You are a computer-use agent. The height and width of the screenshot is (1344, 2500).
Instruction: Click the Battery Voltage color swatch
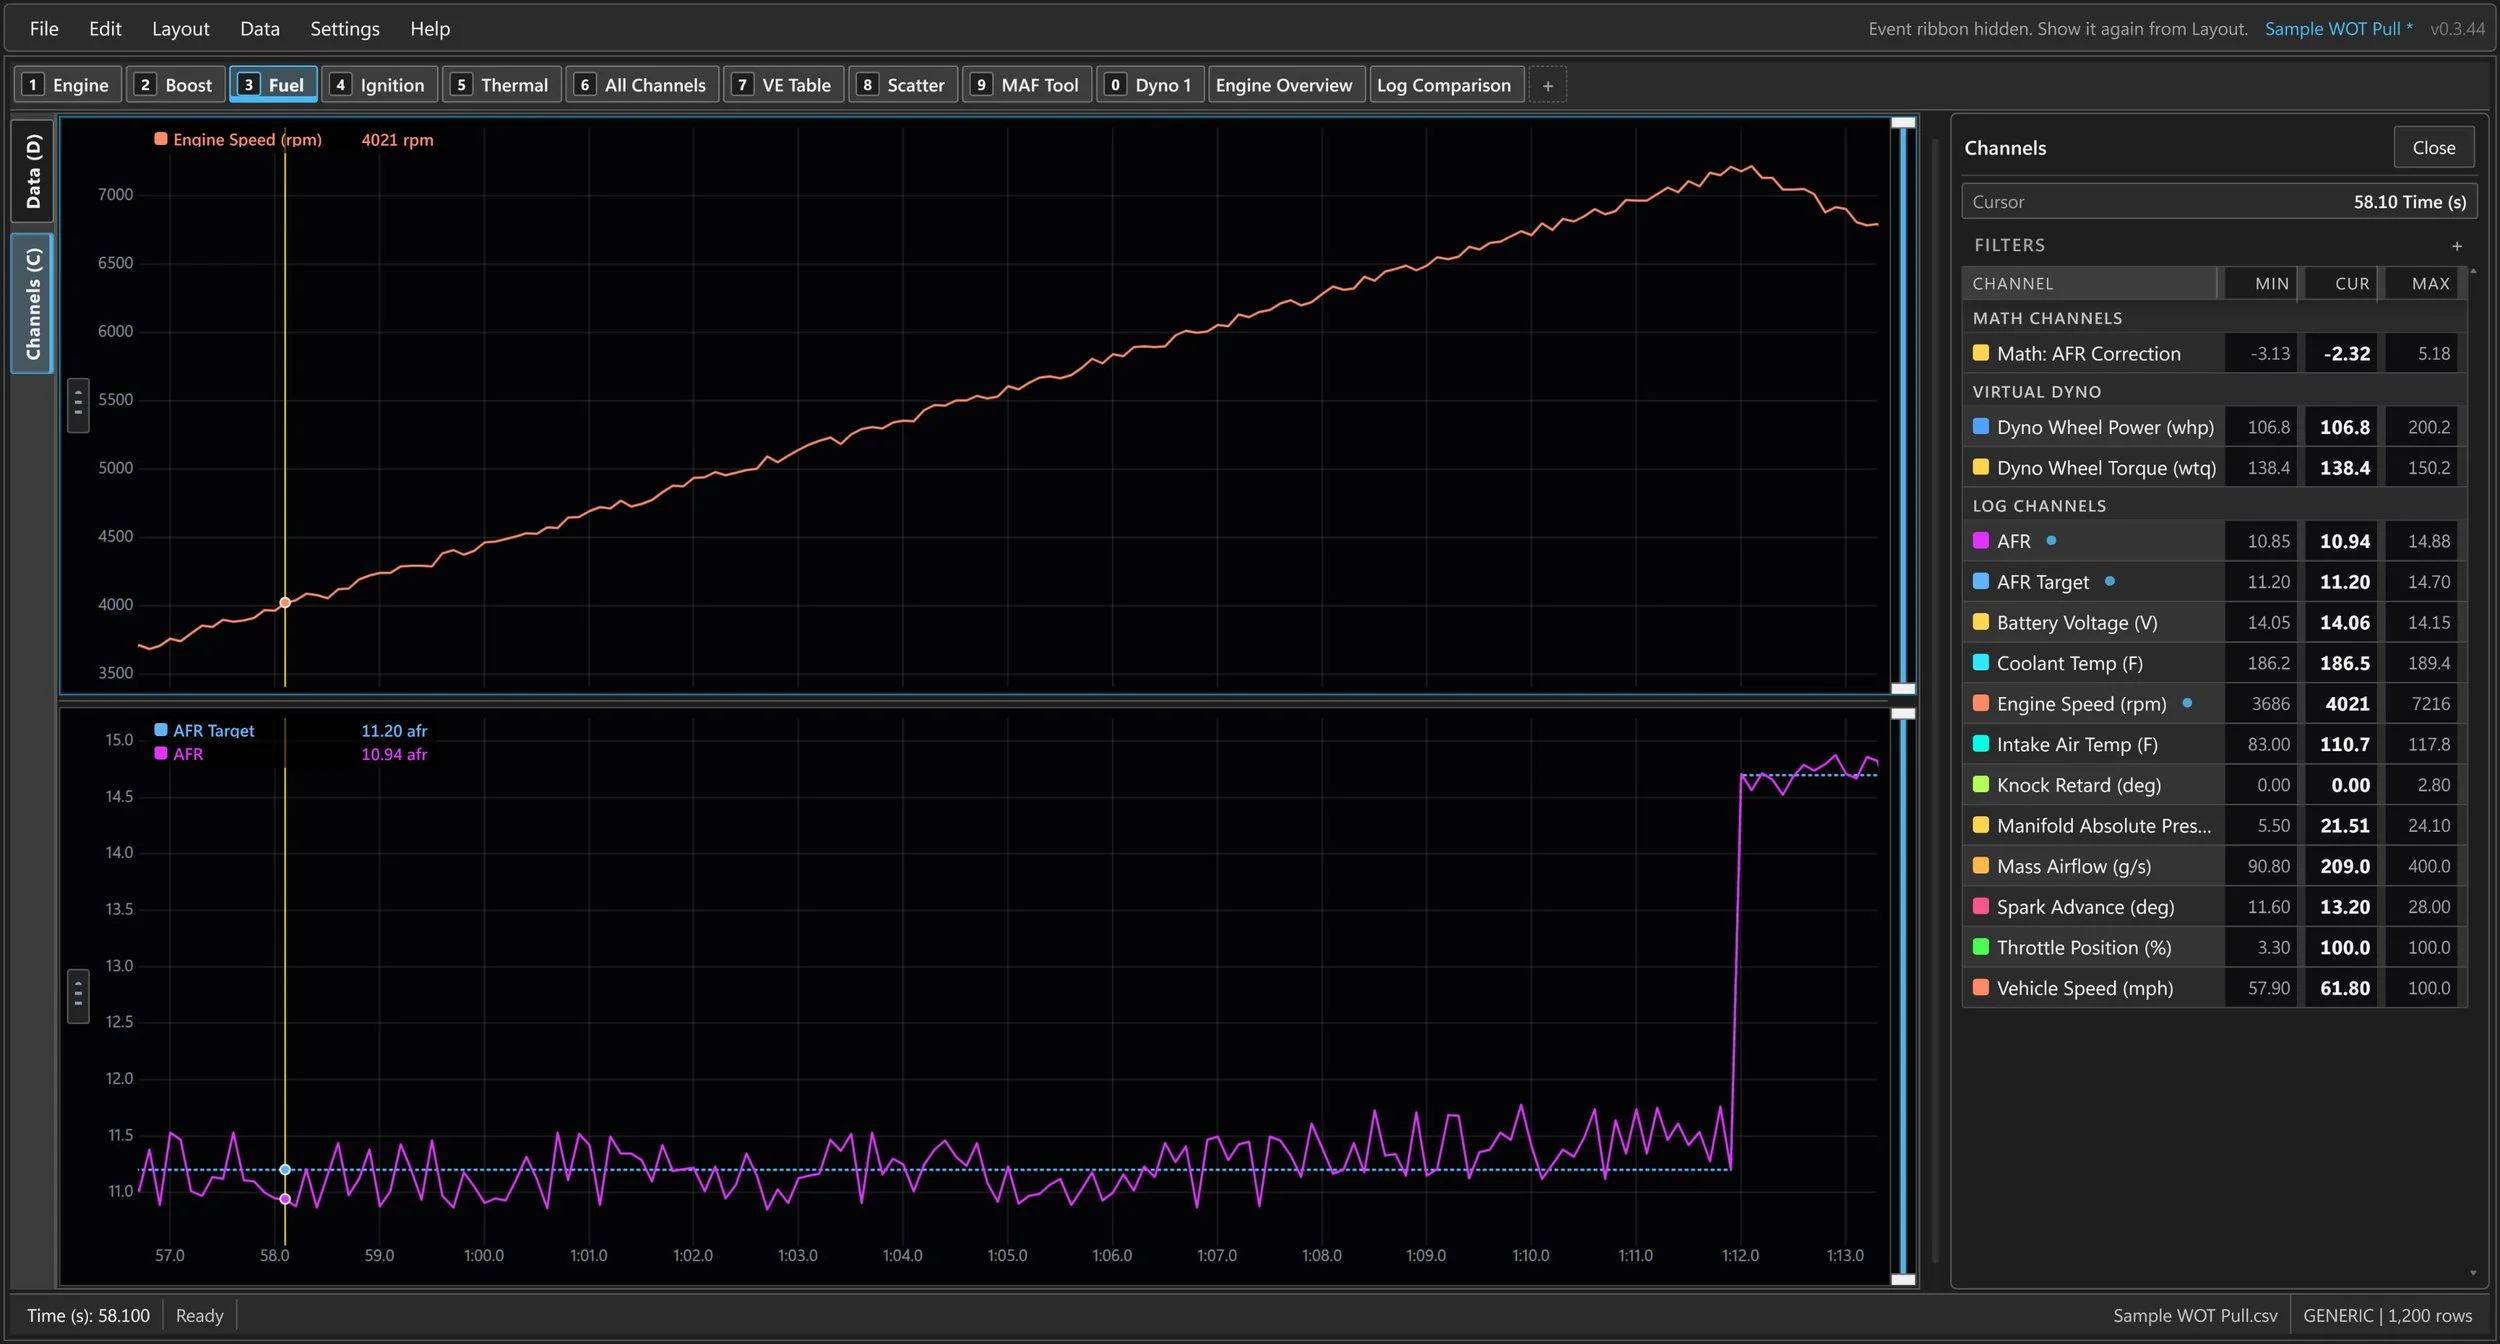pyautogui.click(x=1980, y=622)
